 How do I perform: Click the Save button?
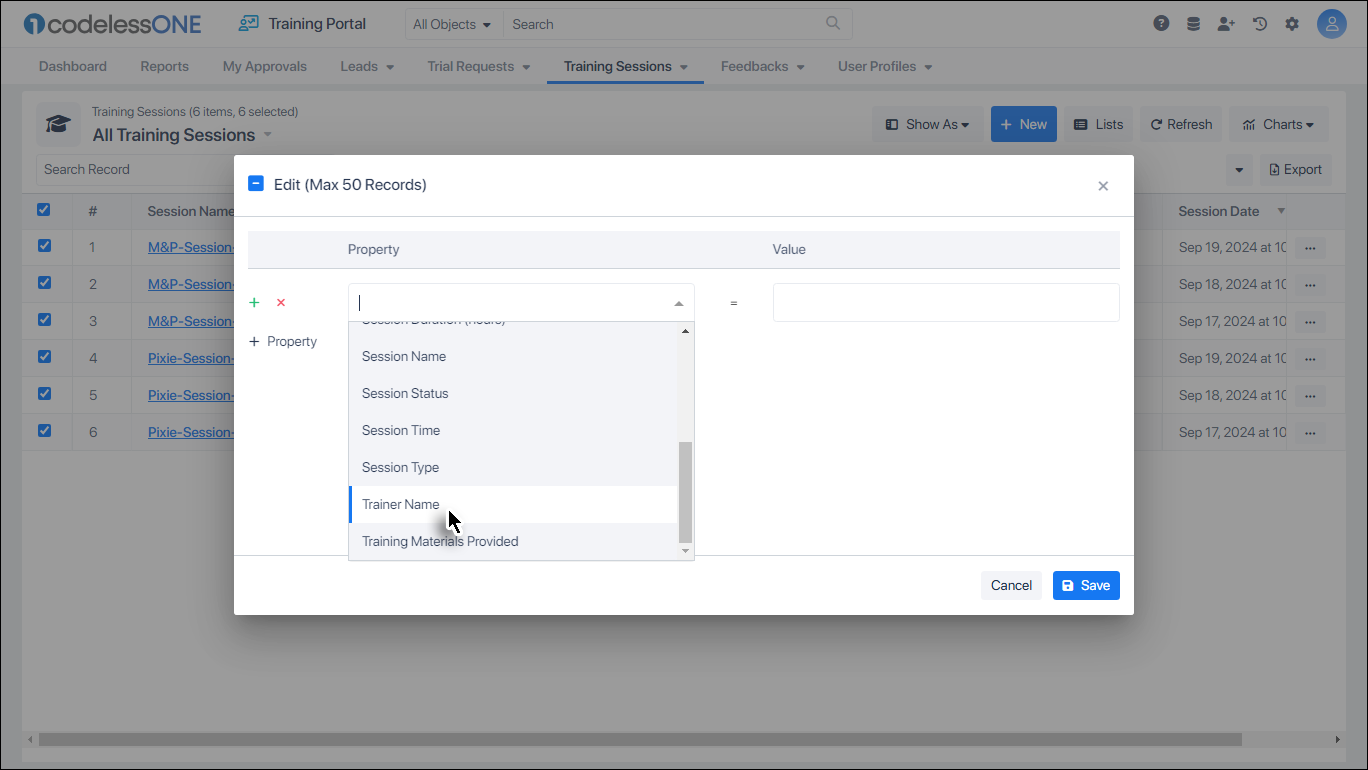click(x=1086, y=585)
